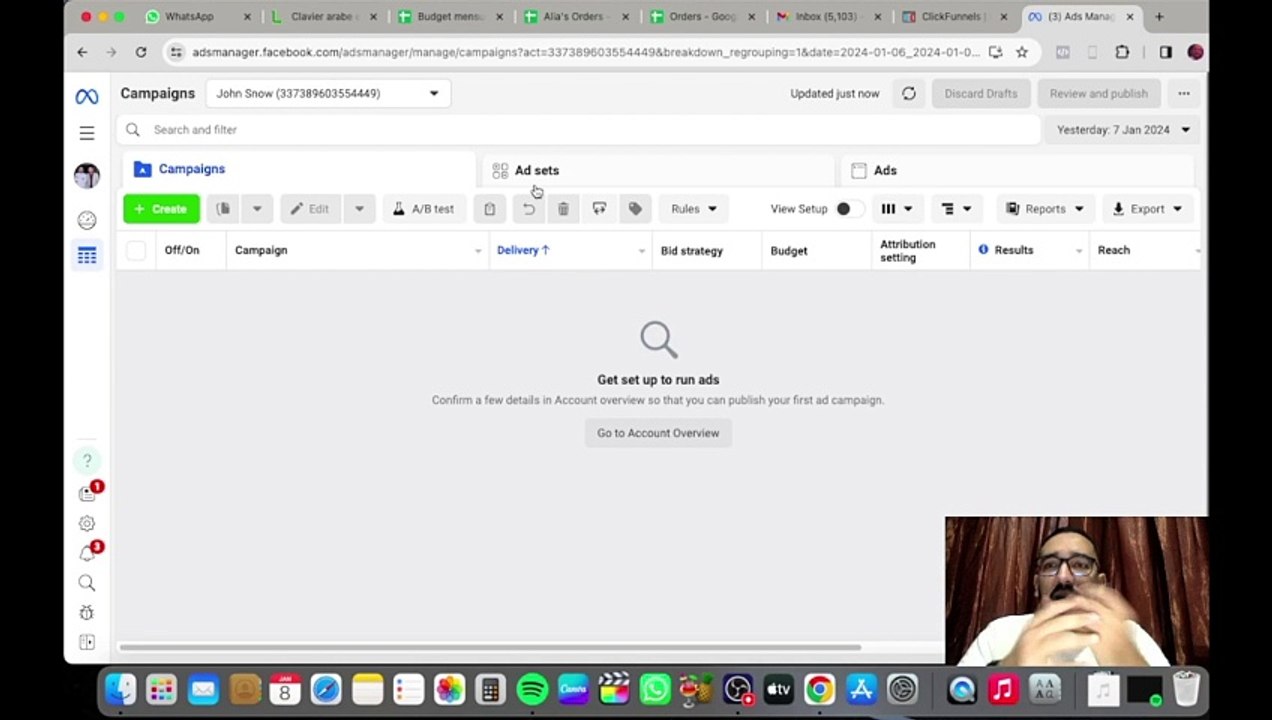
Task: Open the Reports dropdown
Action: pos(1044,209)
